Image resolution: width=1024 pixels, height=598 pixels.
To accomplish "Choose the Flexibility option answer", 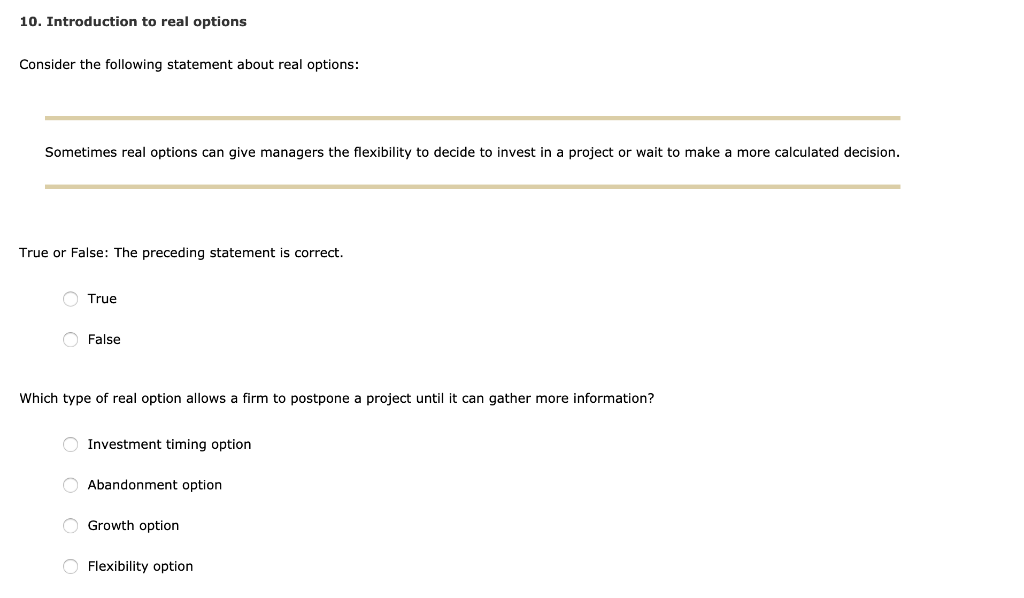I will 70,566.
